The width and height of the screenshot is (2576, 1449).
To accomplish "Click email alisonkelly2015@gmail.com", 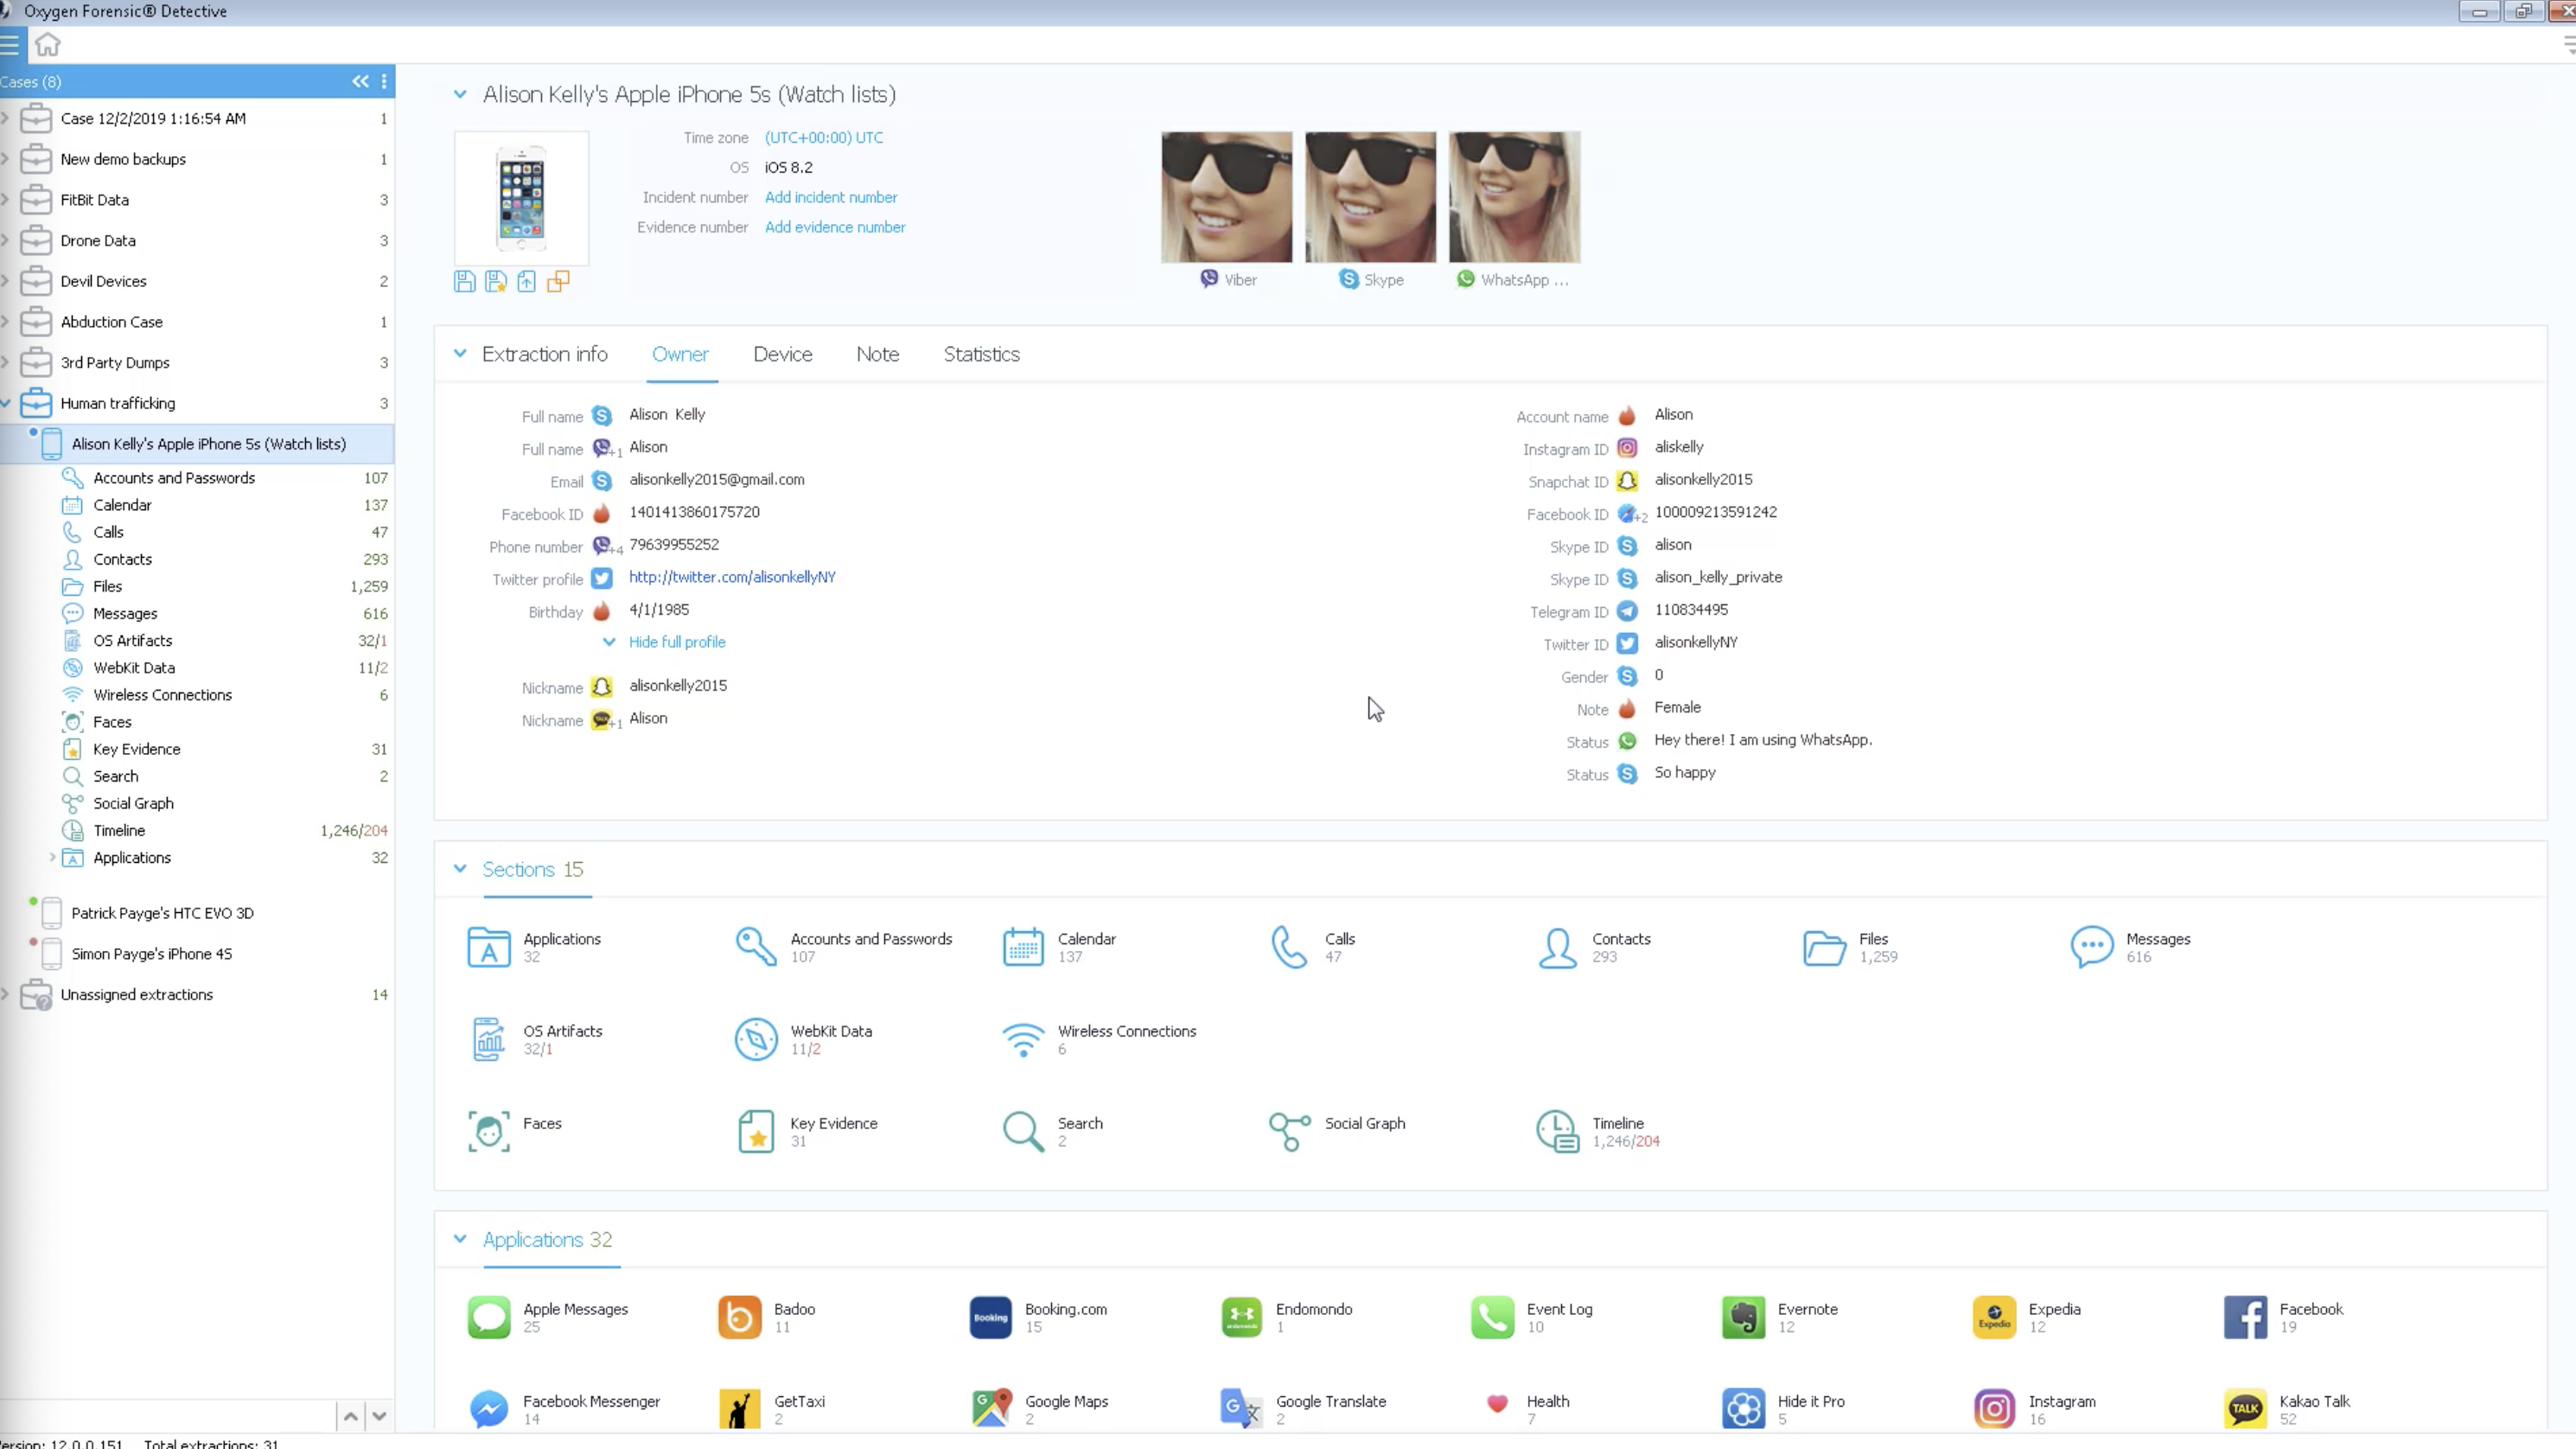I will pos(716,479).
